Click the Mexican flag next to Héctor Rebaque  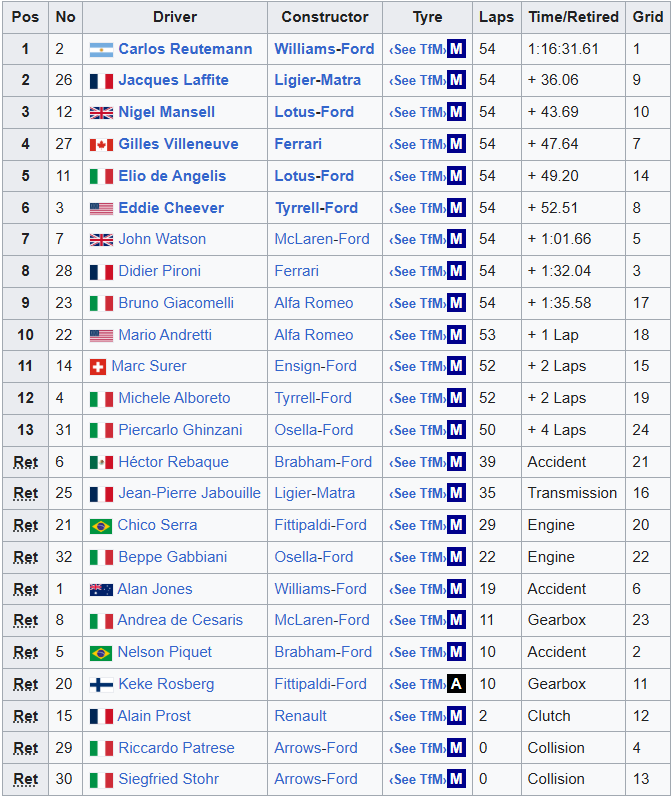click(x=101, y=462)
